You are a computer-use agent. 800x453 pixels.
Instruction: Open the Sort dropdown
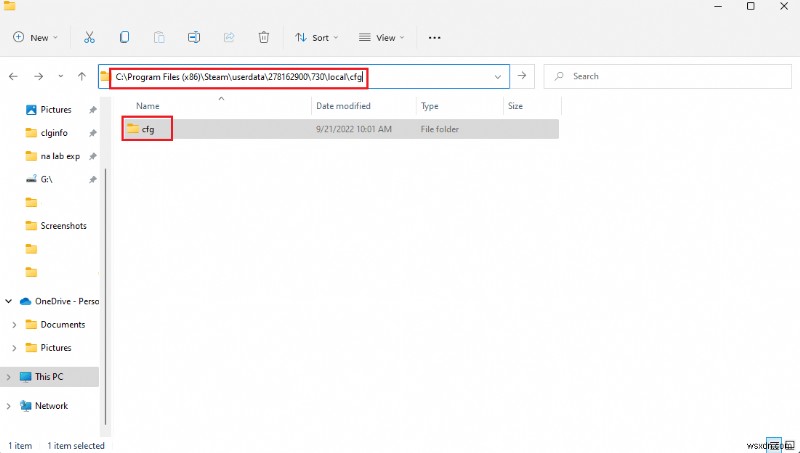tap(316, 37)
